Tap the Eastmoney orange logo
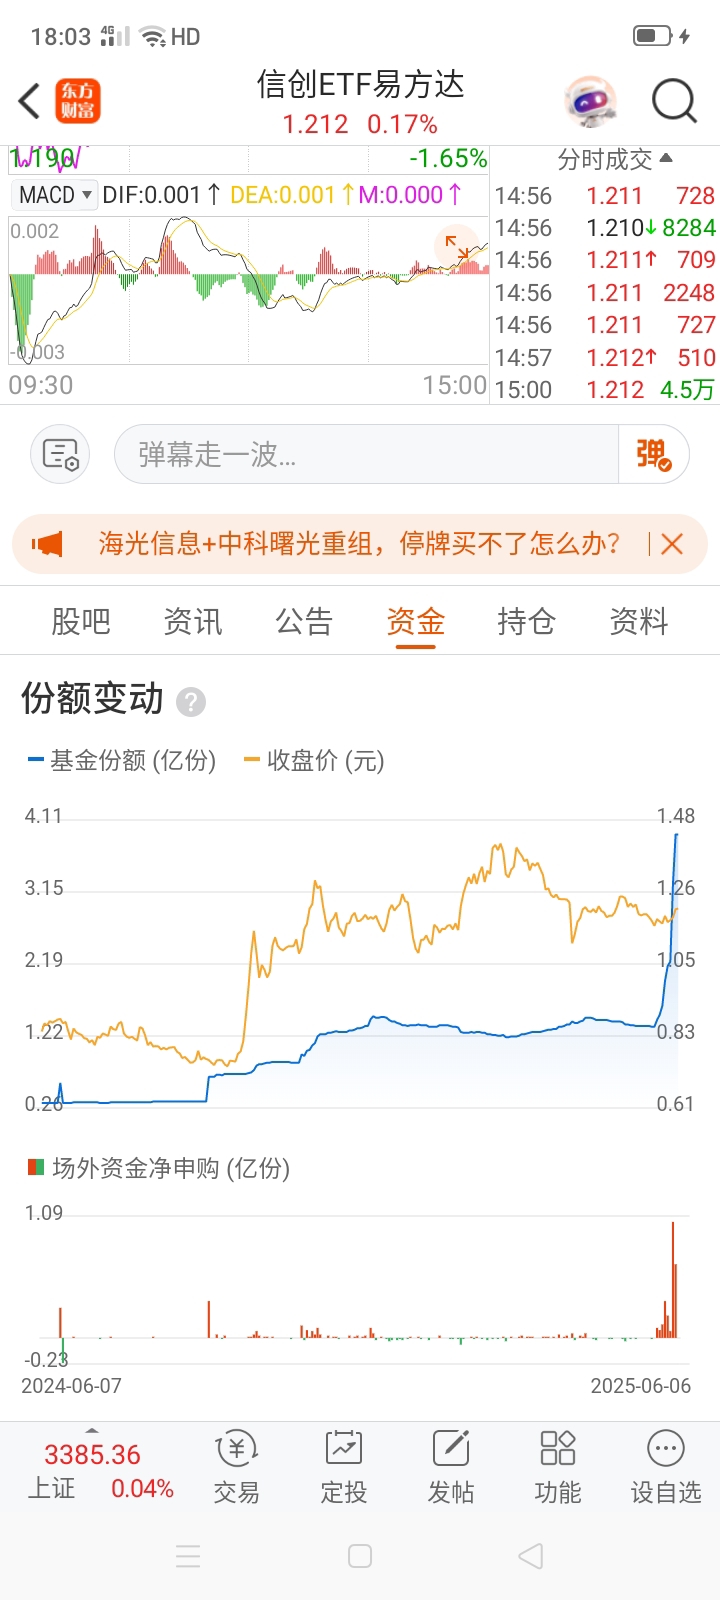The image size is (720, 1600). (x=77, y=101)
